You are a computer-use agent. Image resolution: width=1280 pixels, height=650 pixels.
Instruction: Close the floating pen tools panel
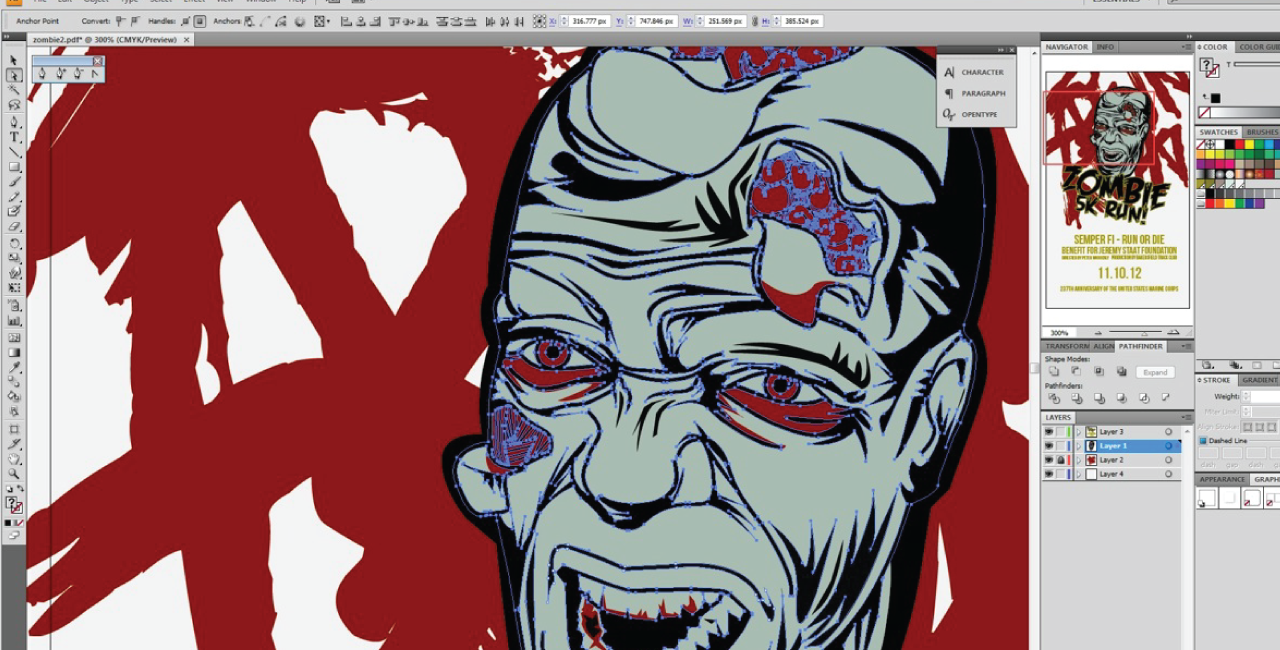[97, 60]
